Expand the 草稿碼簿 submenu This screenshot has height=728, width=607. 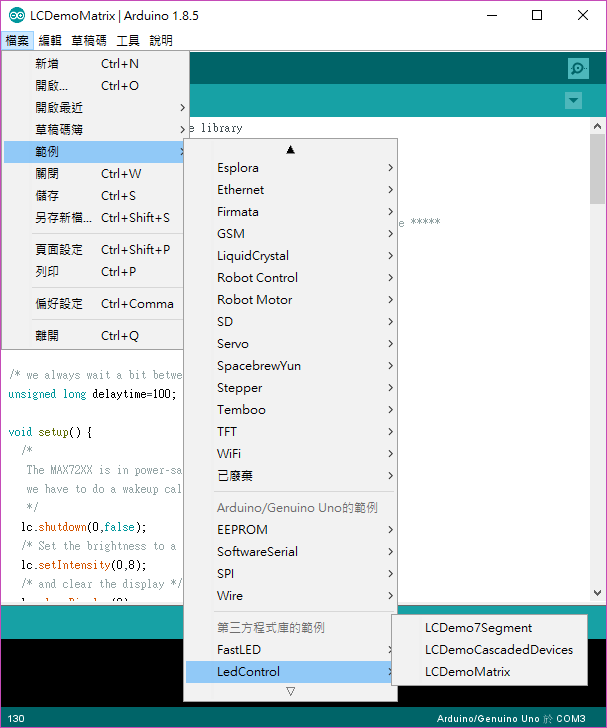coord(95,130)
